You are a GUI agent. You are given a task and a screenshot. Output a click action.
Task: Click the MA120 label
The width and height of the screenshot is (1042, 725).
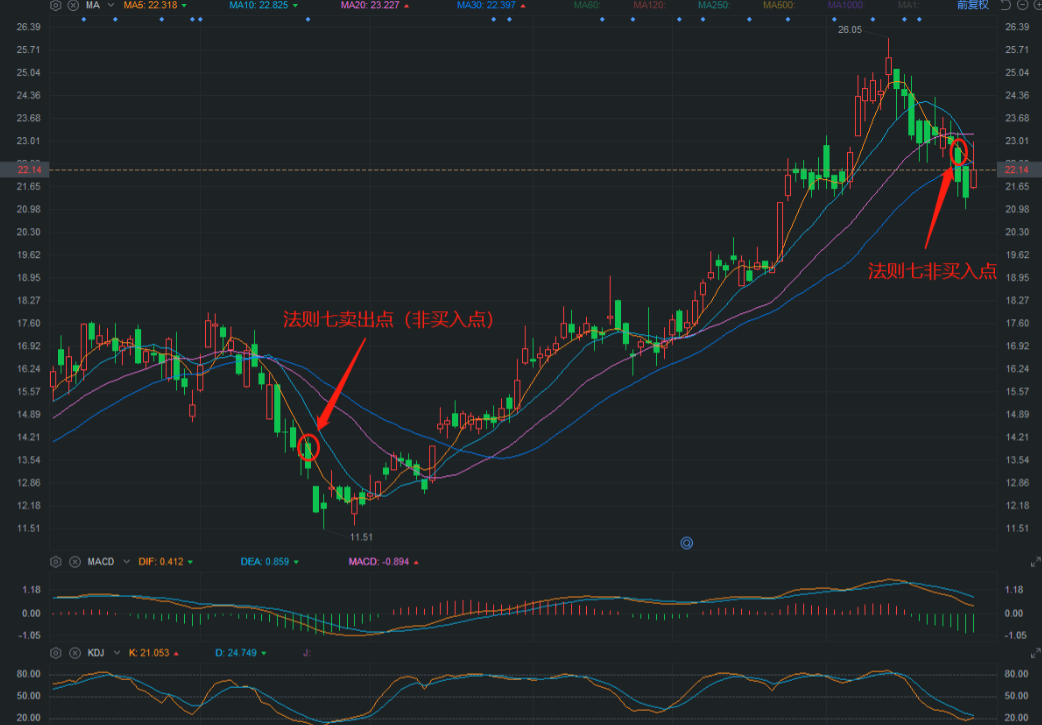point(649,5)
